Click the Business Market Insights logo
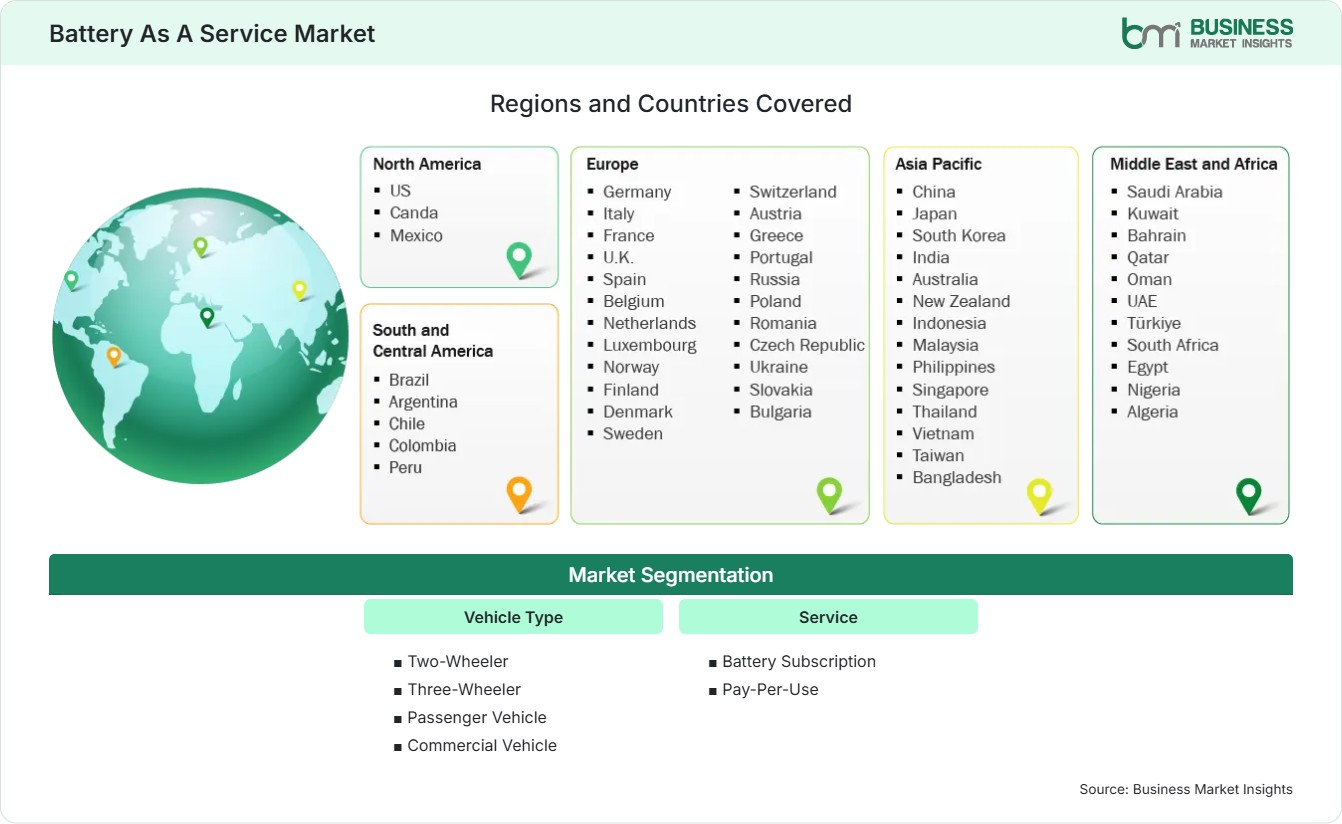The height and width of the screenshot is (824, 1342). 1207,32
